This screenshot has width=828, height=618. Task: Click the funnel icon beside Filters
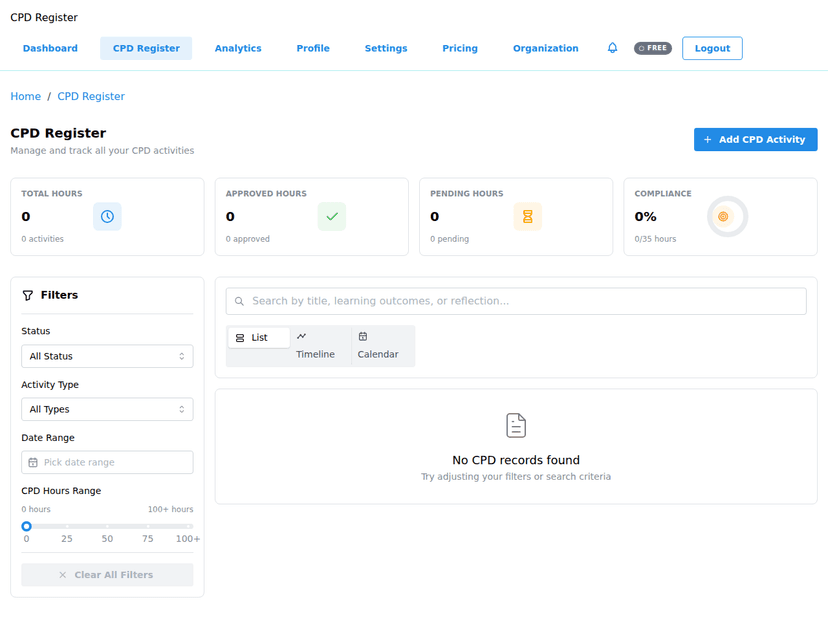click(x=28, y=296)
